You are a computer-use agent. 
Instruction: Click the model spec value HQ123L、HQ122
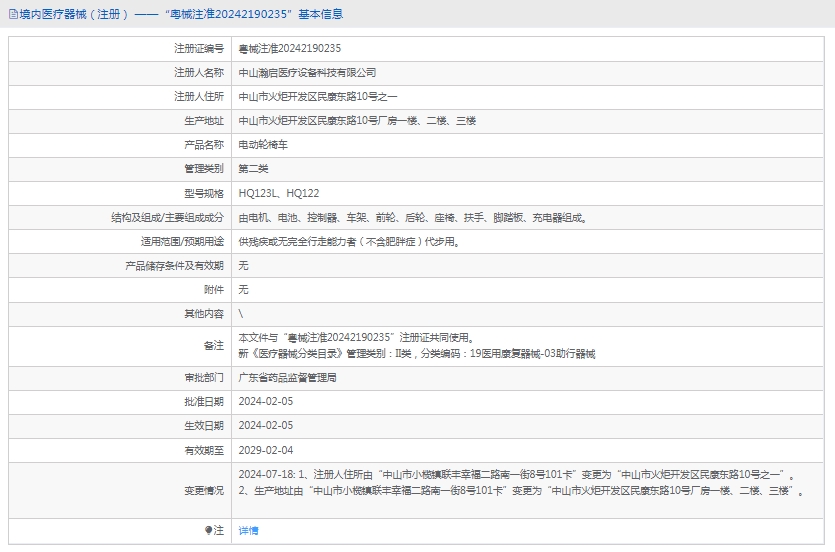coord(279,193)
